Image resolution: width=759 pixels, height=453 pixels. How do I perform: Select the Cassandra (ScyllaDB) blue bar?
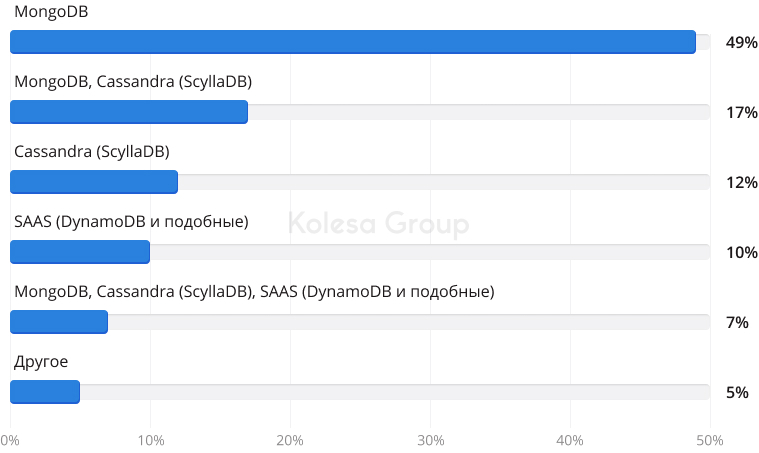[94, 182]
